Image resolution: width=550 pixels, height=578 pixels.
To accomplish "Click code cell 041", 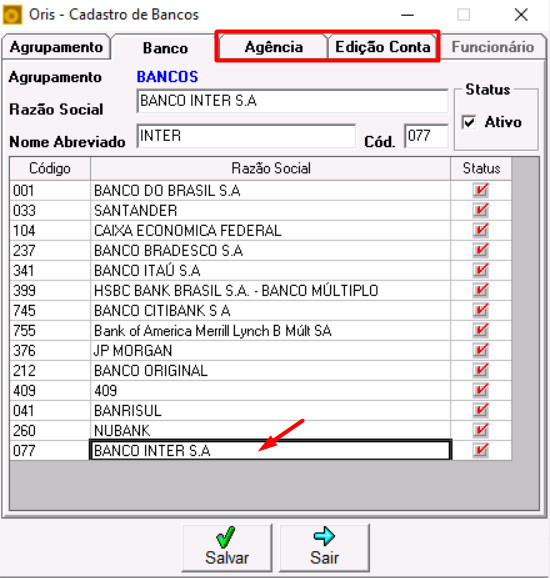I will pyautogui.click(x=50, y=410).
